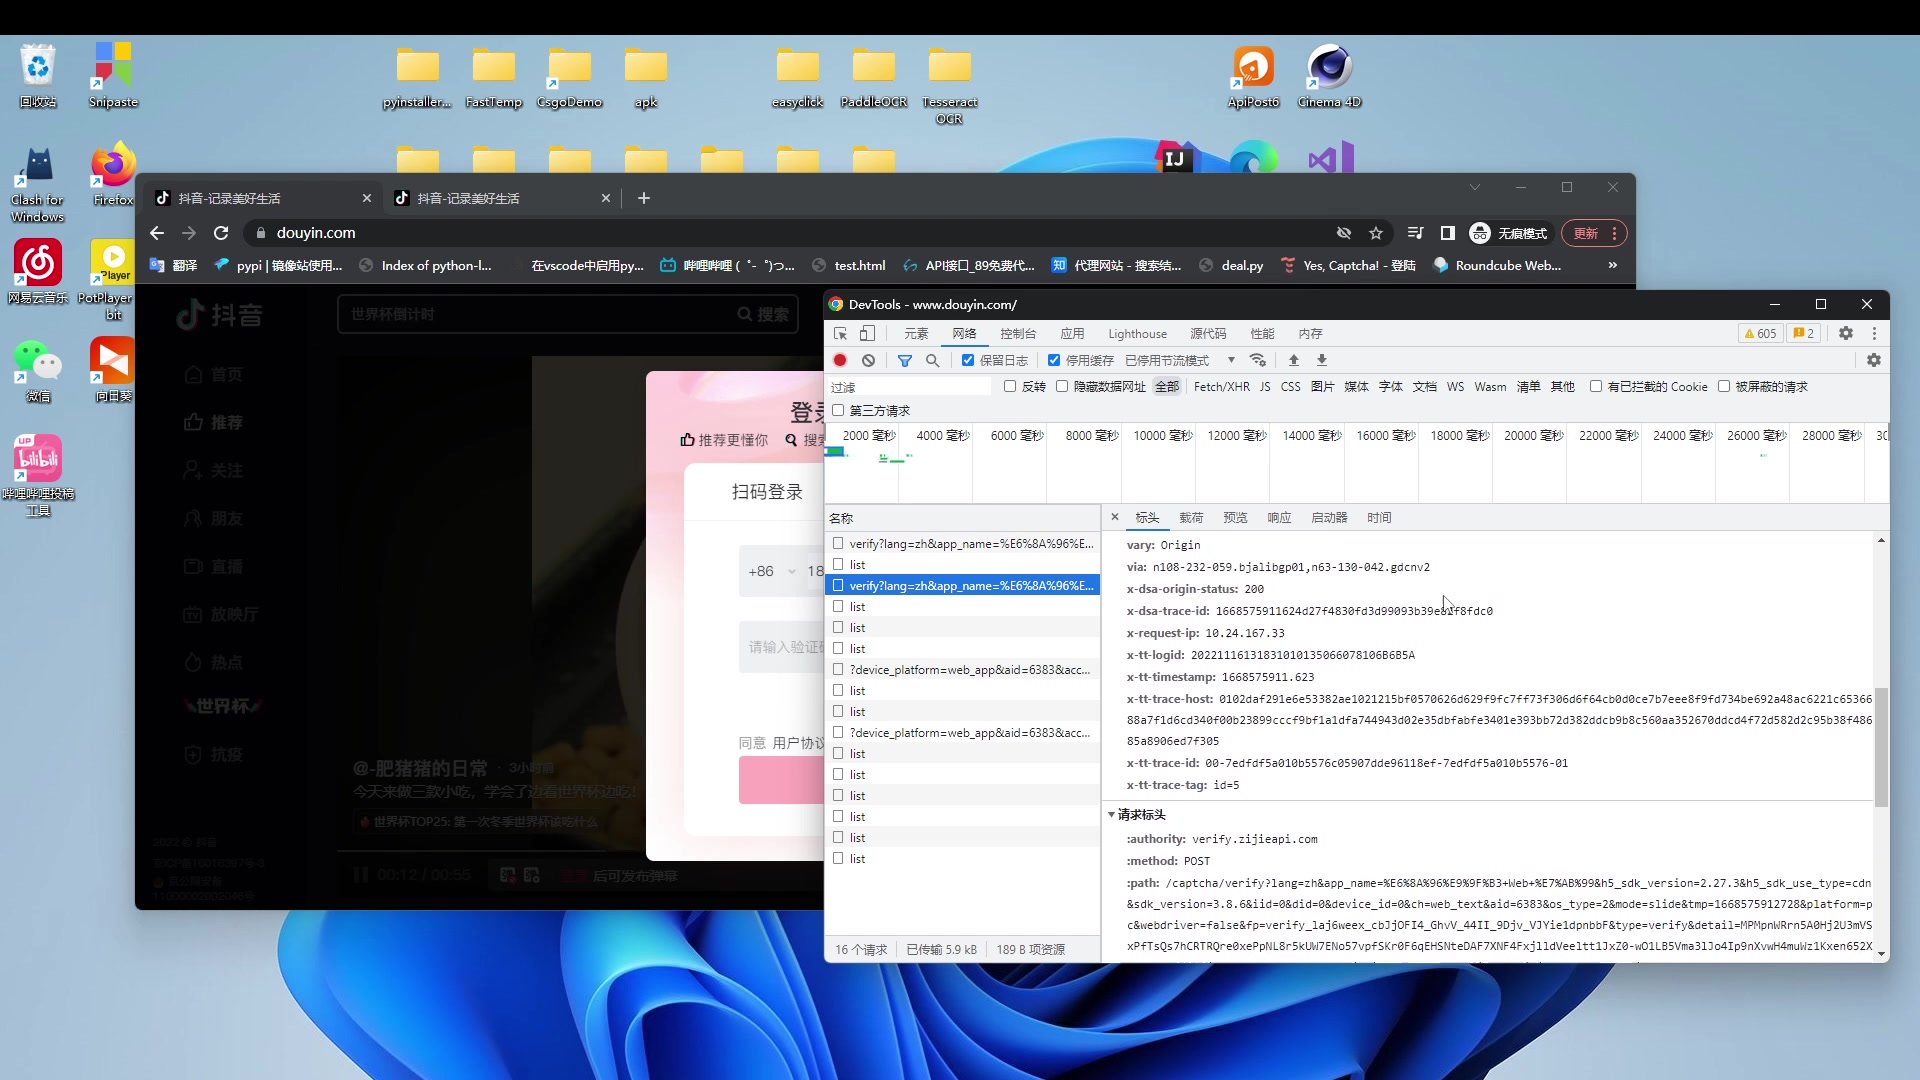Open the deal.py bookmark
Viewport: 1920px width, 1080px height.
[1231, 265]
